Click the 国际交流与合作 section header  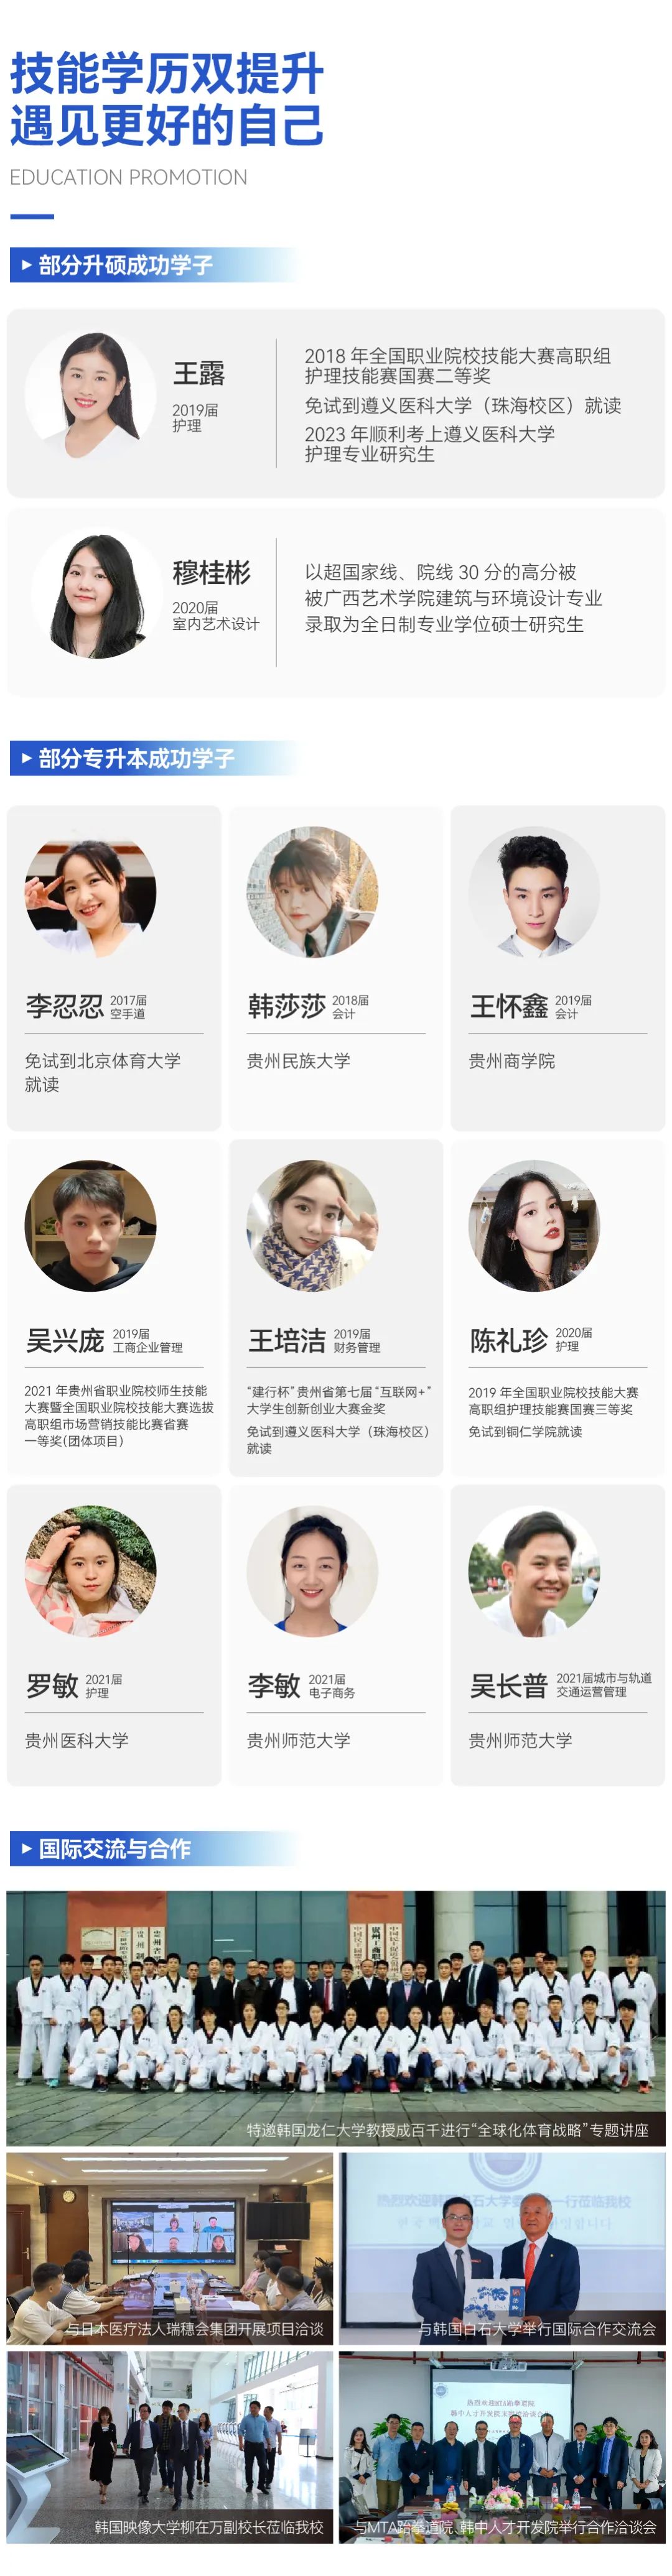155,1848
